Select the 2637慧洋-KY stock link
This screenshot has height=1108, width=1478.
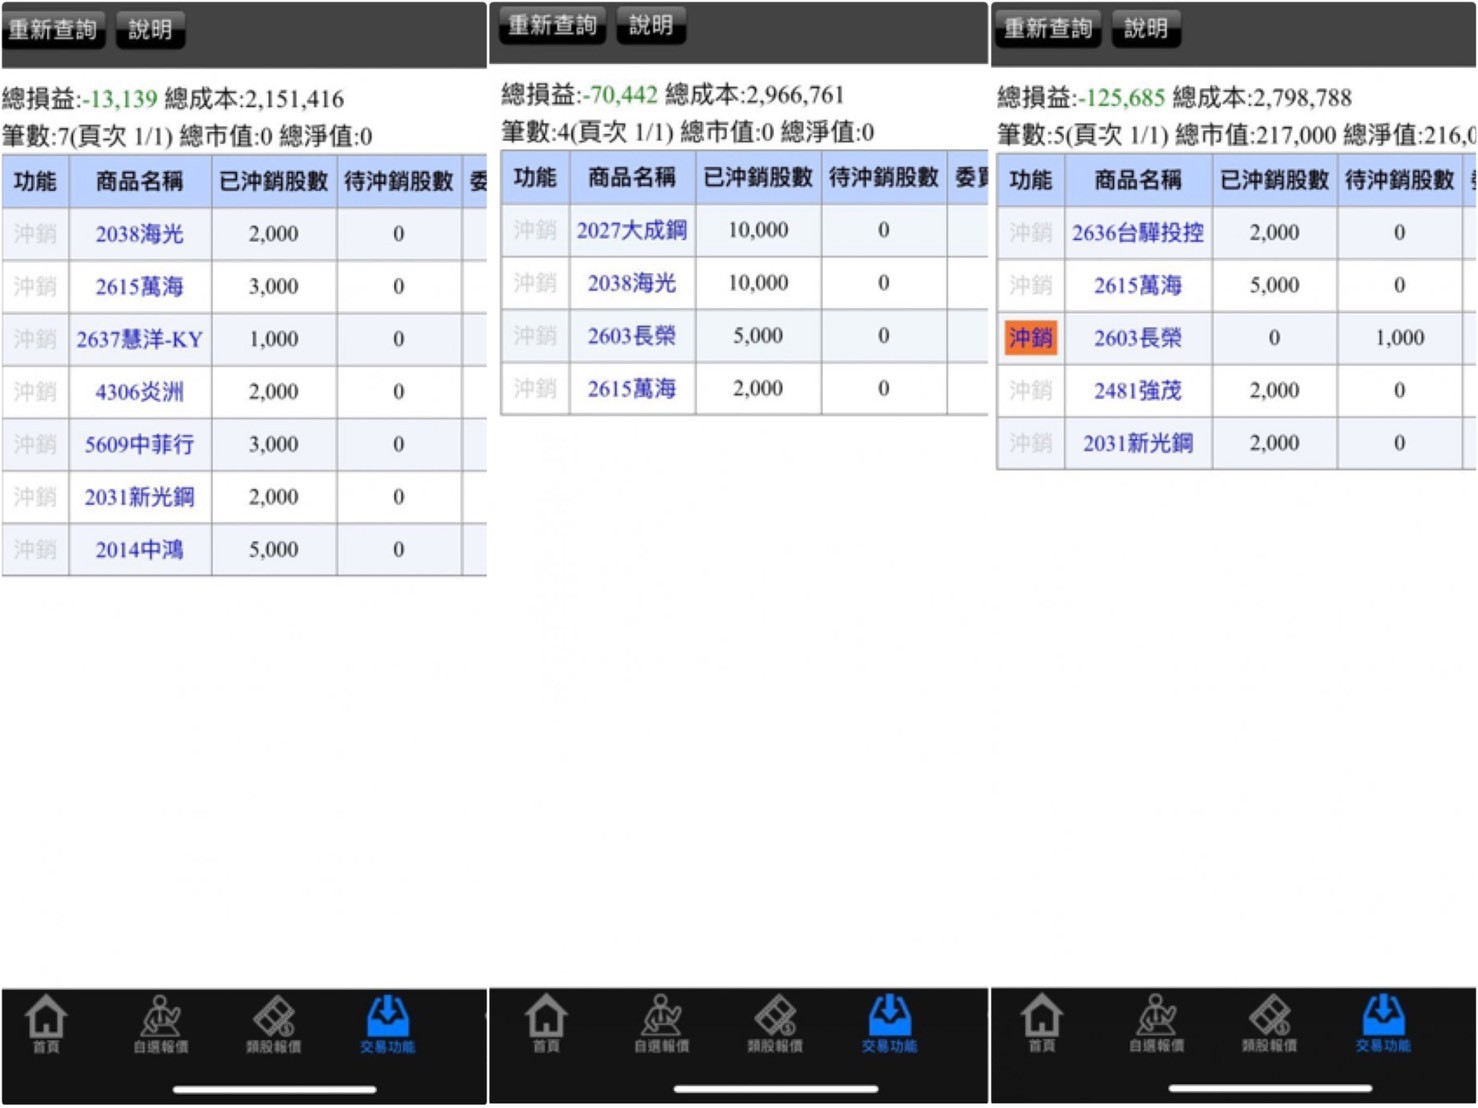point(140,339)
